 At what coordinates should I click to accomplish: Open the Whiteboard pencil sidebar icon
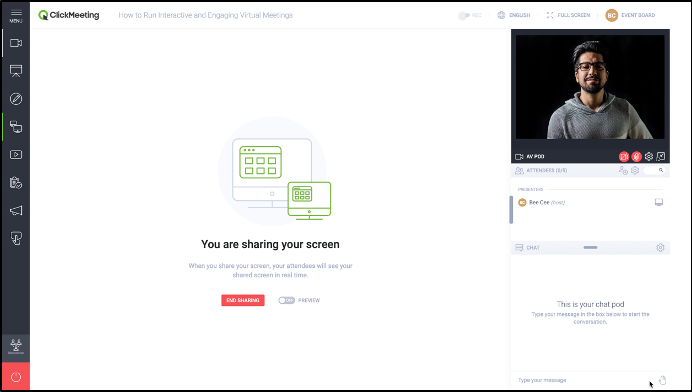click(16, 99)
